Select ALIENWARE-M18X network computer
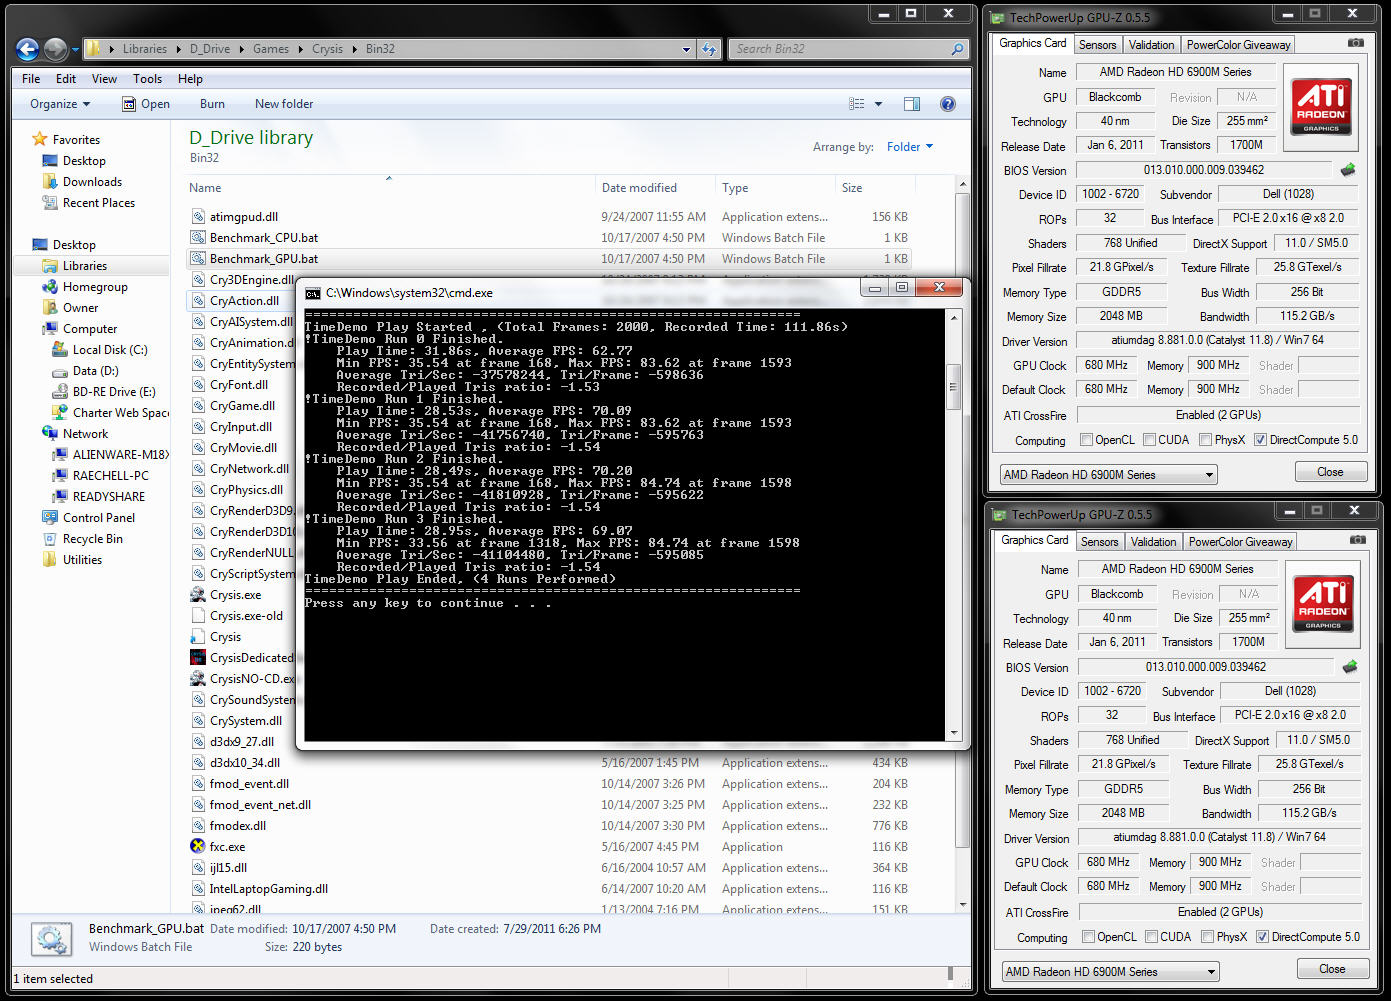Viewport: 1391px width, 1001px height. tap(110, 454)
